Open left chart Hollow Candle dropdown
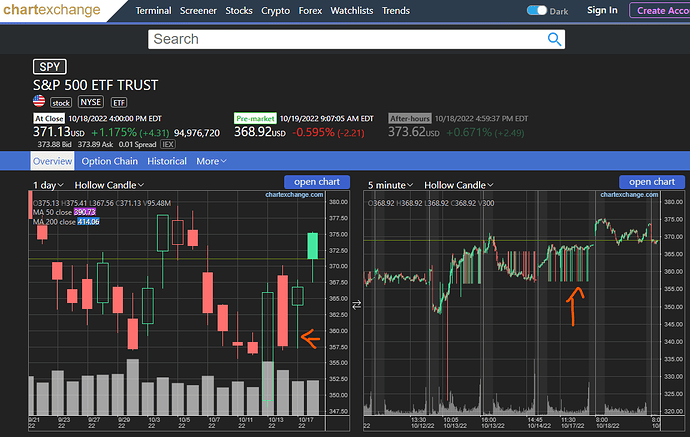This screenshot has height=437, width=690. click(109, 185)
